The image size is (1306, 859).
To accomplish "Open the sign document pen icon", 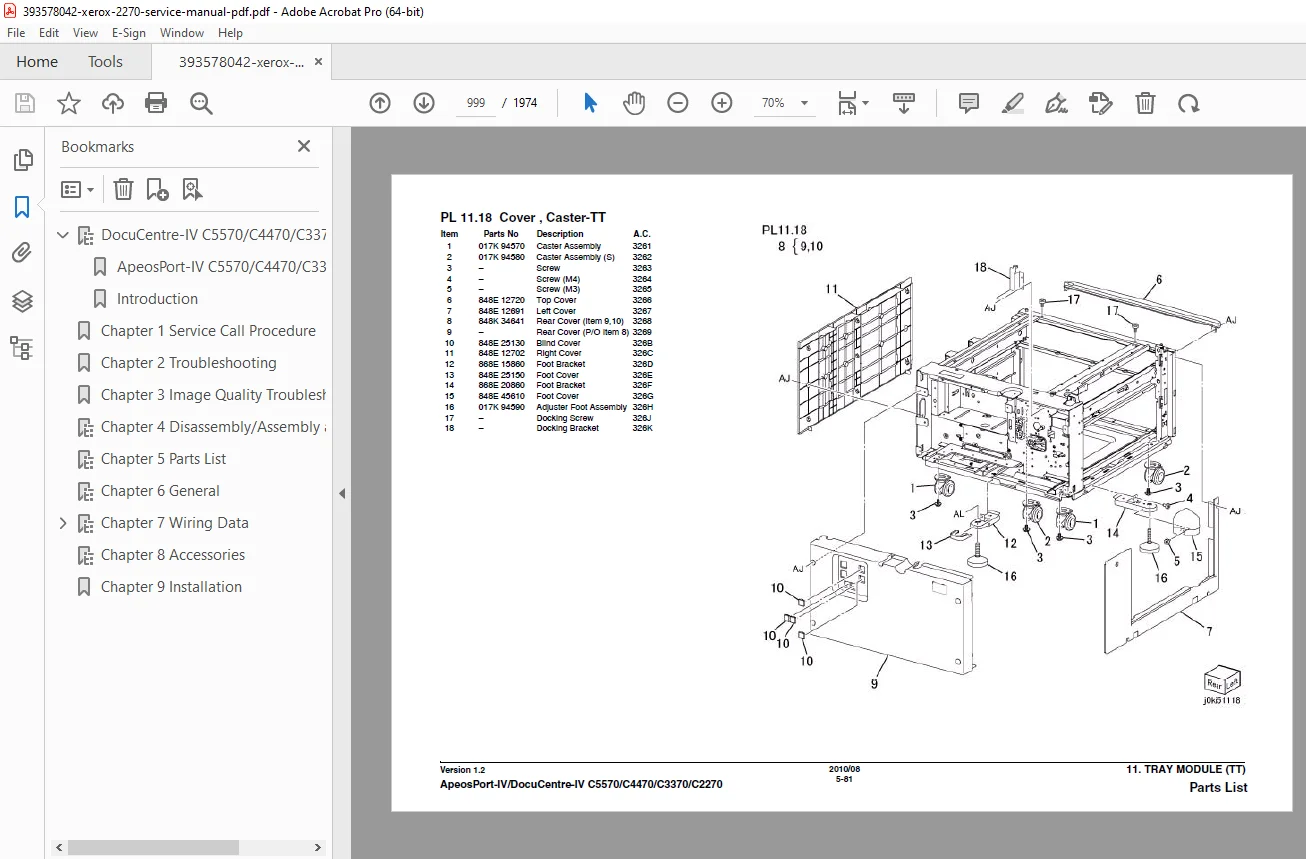I will click(x=1056, y=103).
